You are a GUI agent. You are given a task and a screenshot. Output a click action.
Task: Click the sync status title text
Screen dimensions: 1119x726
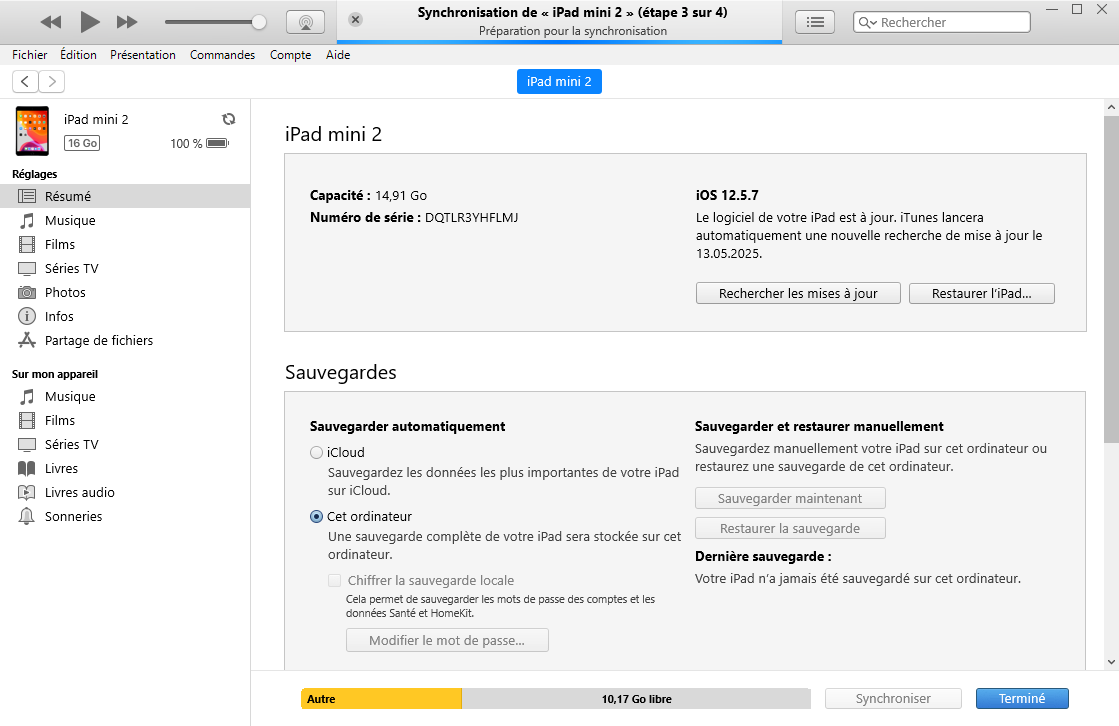tap(572, 12)
